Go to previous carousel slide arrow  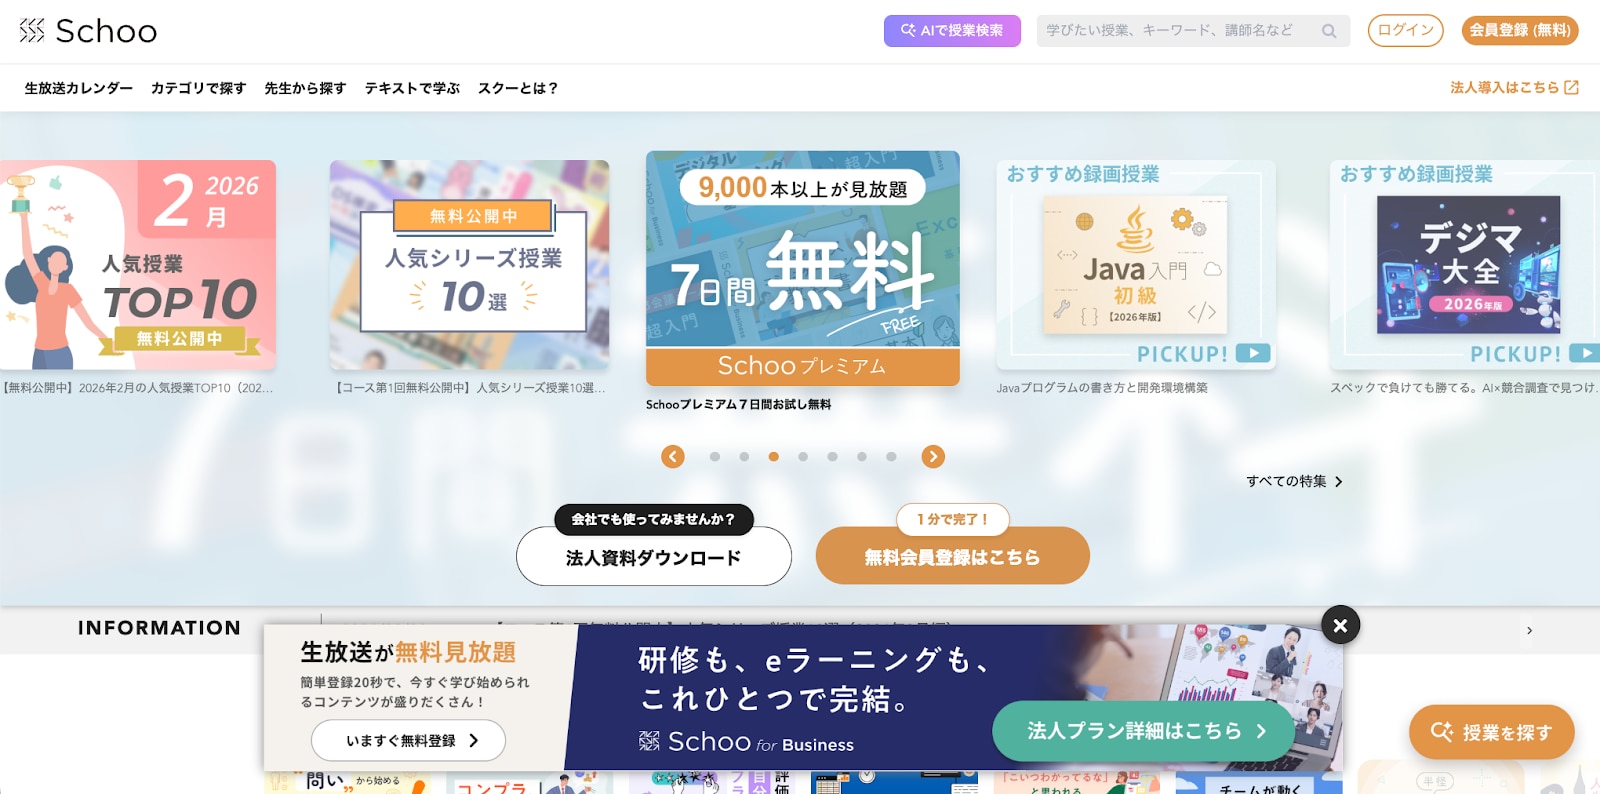tap(673, 456)
